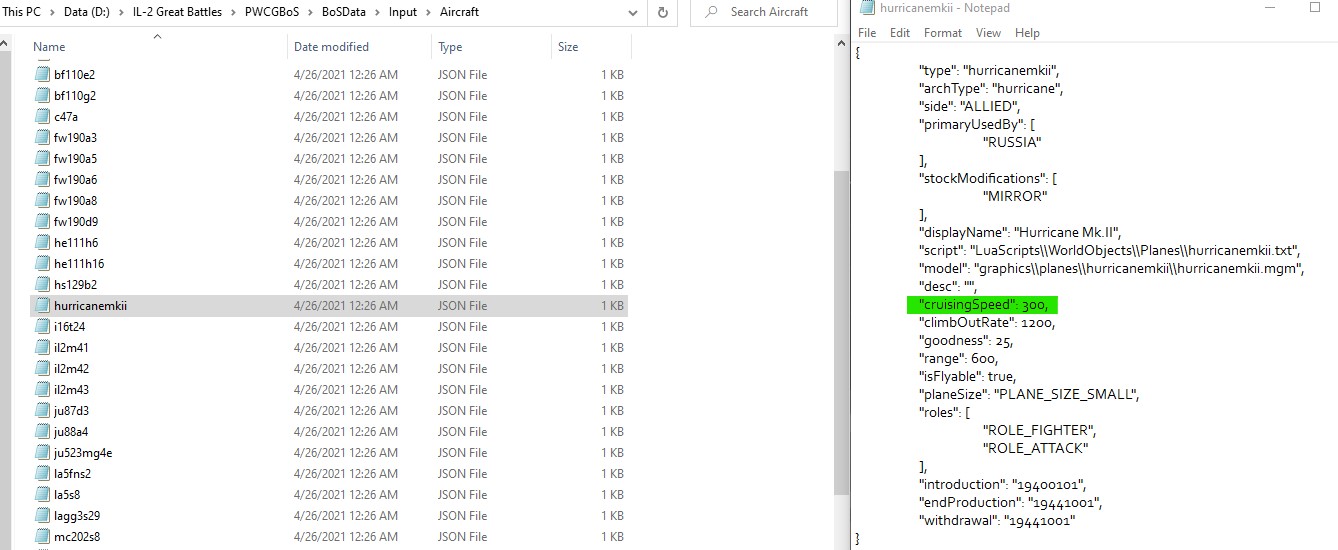Select the fw190a3 file icon
Viewport: 1338px width, 550px height.
click(42, 138)
